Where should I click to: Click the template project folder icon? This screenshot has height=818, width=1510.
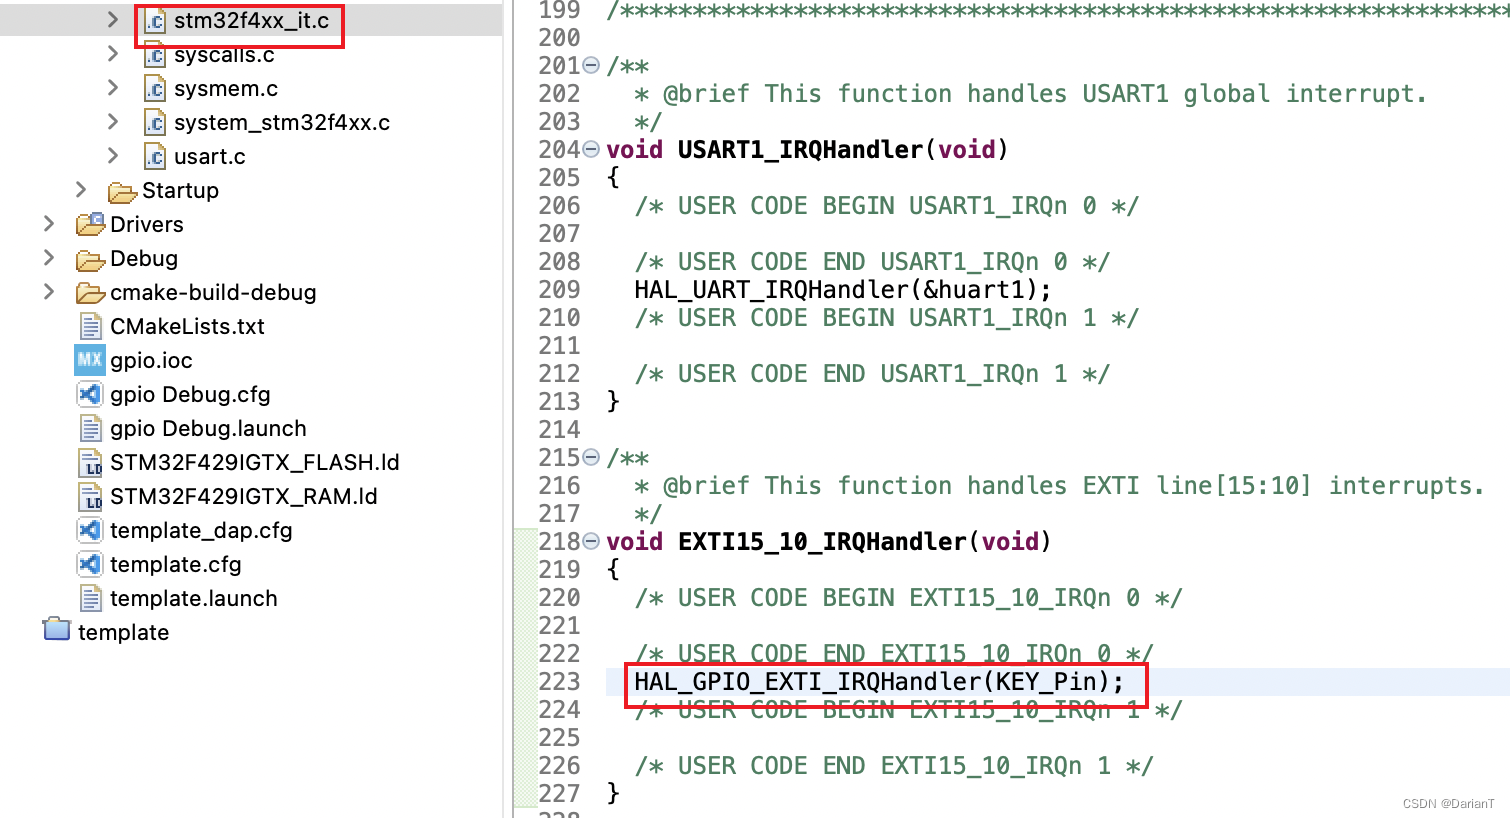[x=57, y=630]
